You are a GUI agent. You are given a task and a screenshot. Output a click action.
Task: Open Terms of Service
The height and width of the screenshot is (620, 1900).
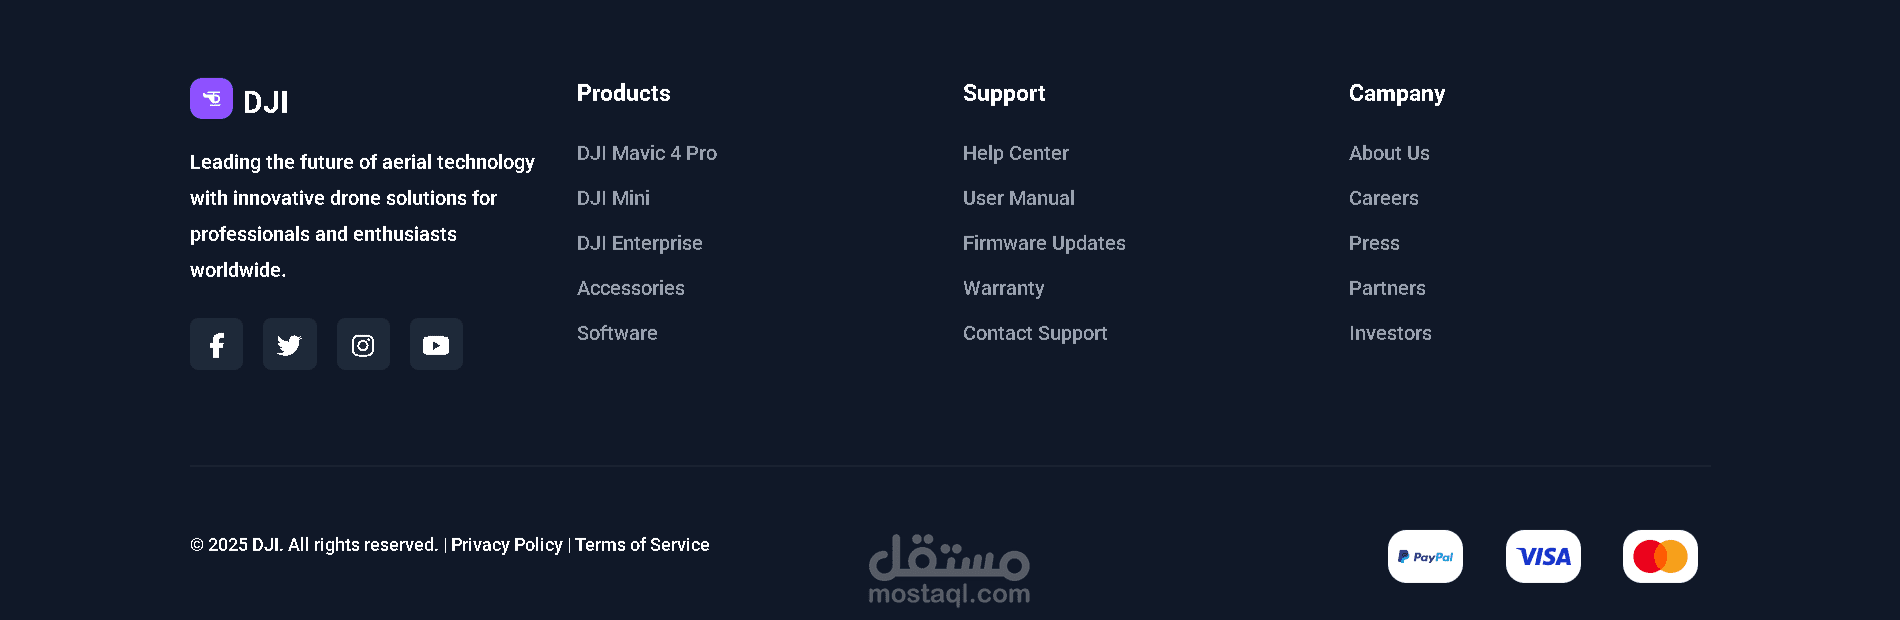point(641,545)
